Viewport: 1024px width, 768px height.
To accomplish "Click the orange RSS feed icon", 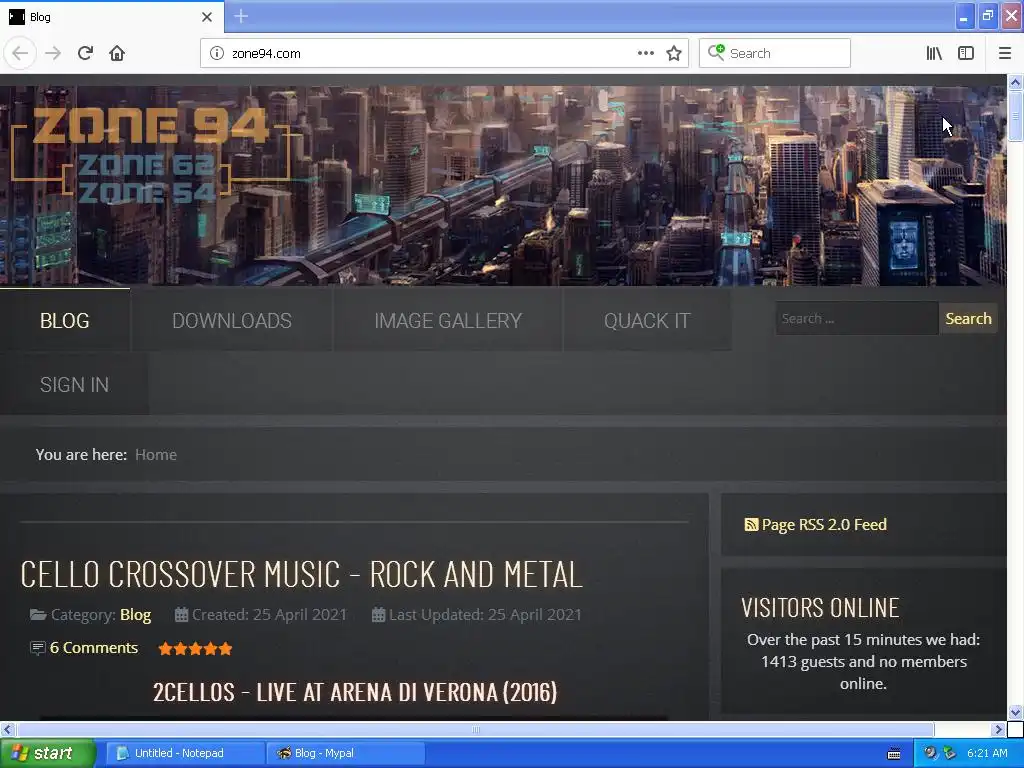I will [751, 524].
